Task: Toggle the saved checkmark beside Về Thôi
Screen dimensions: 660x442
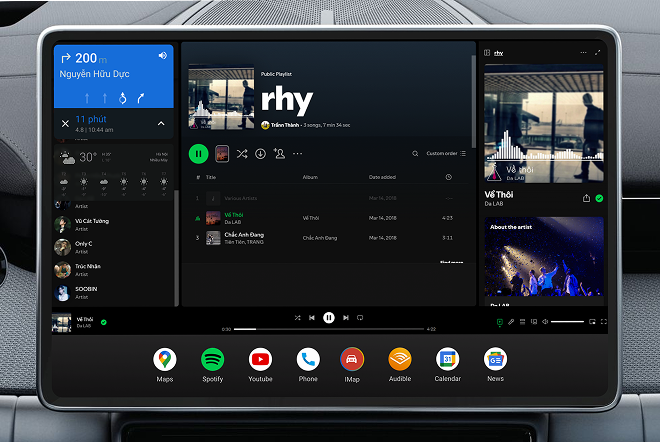Action: click(x=599, y=198)
